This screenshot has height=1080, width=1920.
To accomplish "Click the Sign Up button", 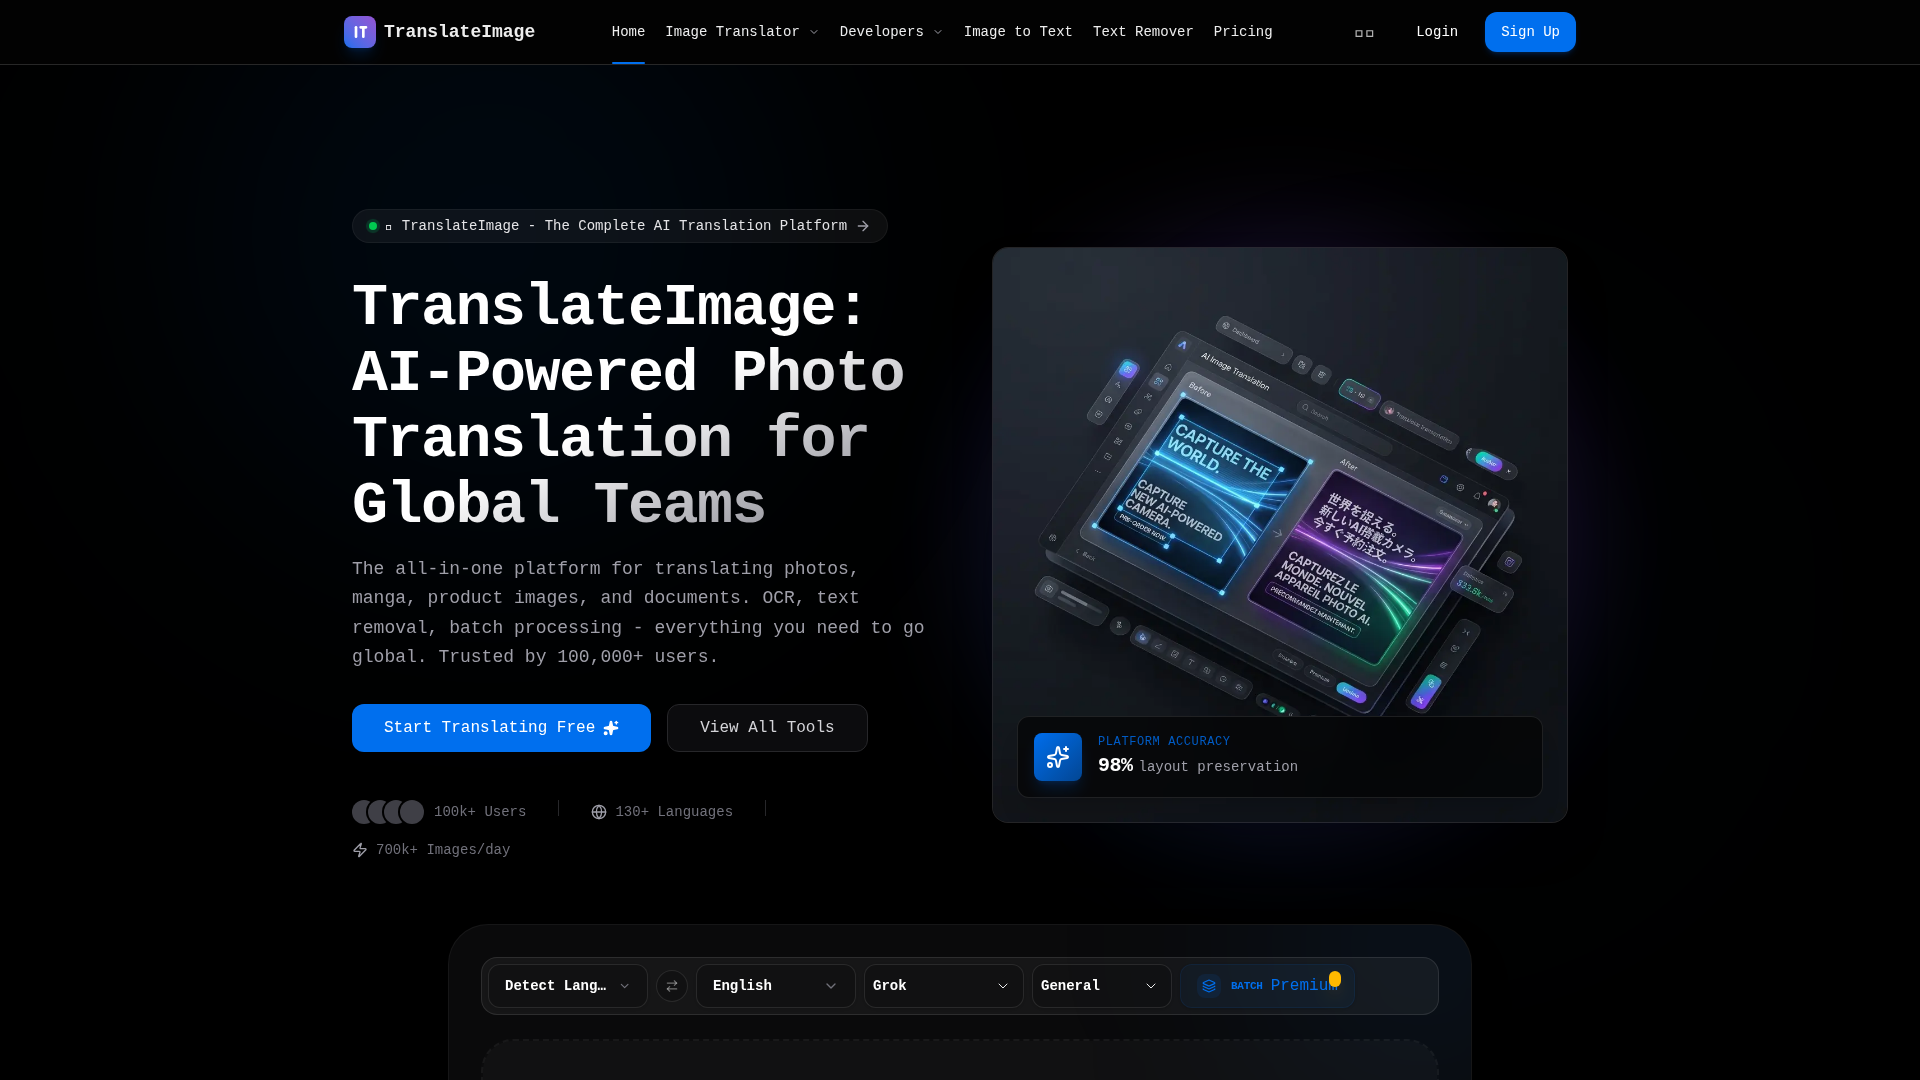I will (1529, 32).
